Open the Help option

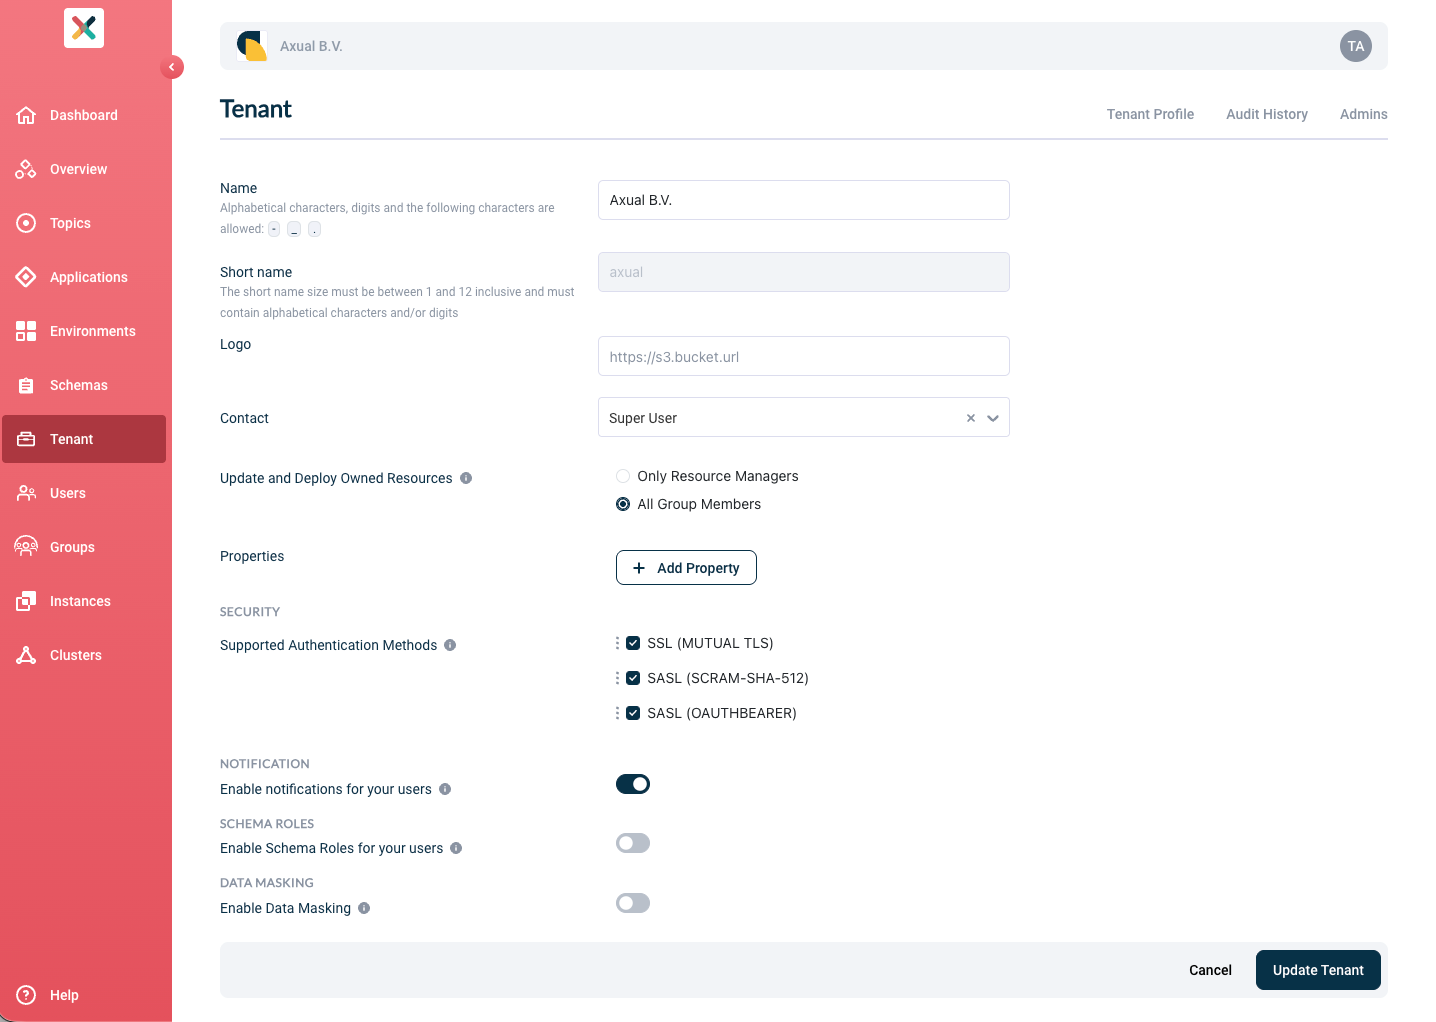coord(64,995)
